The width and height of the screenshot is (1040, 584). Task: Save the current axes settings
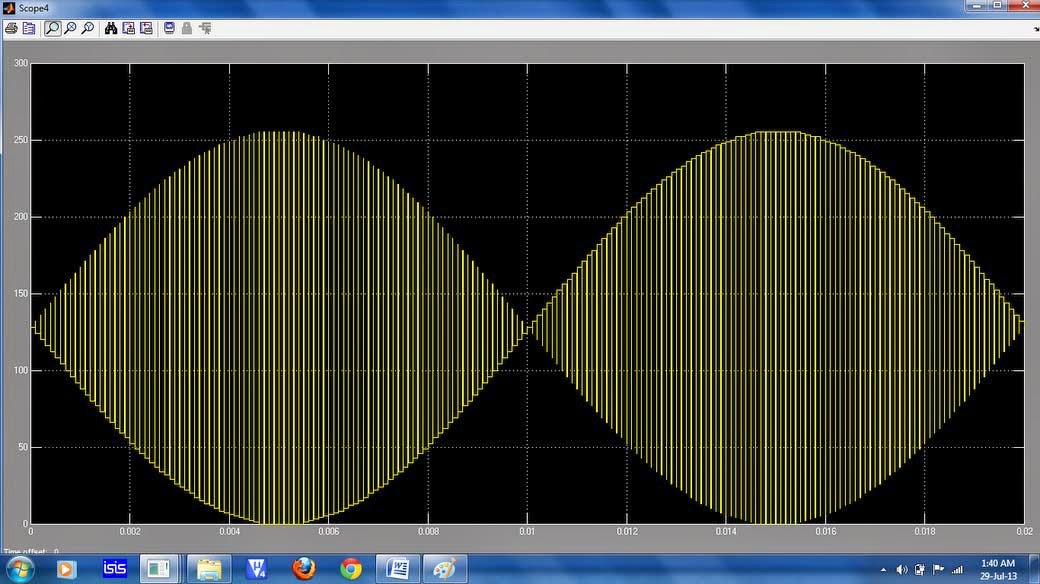tap(128, 28)
